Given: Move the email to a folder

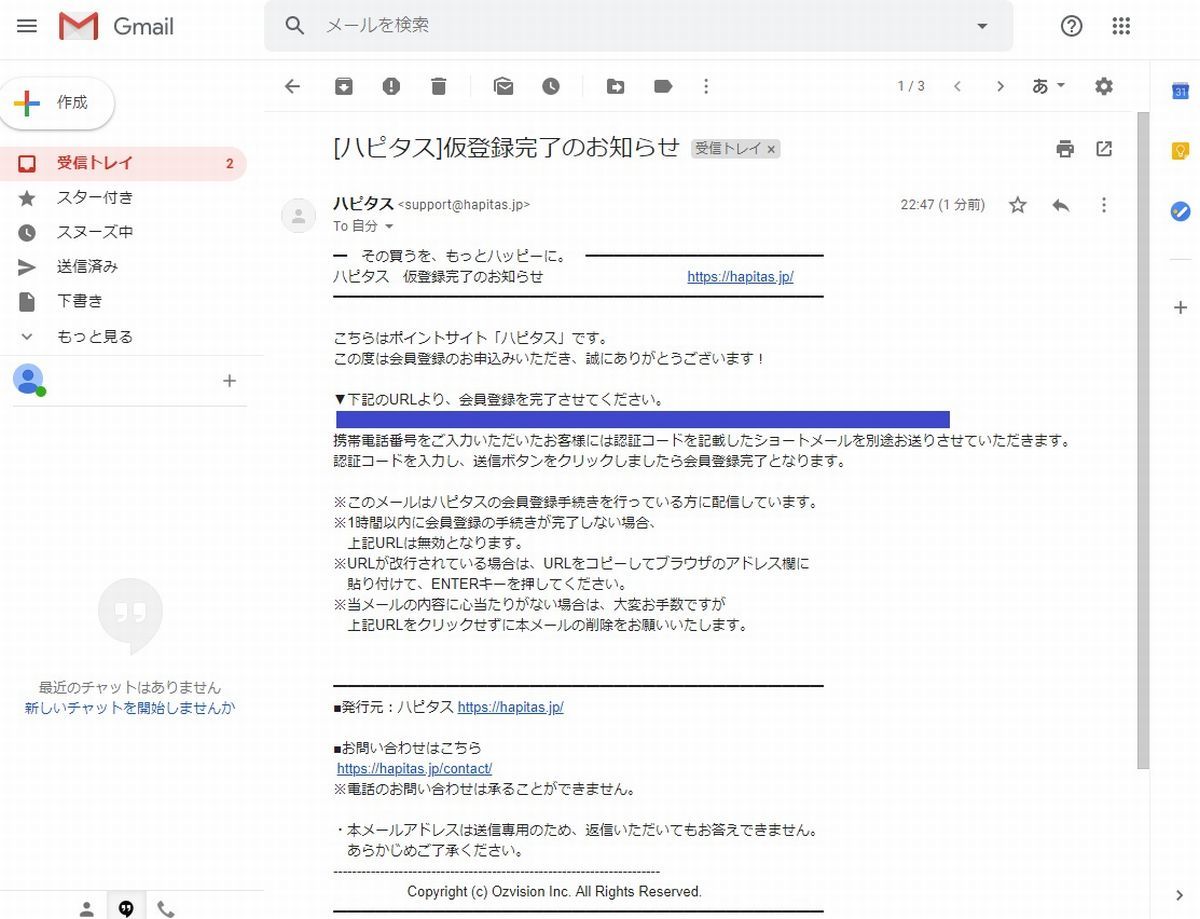Looking at the screenshot, I should (x=615, y=87).
